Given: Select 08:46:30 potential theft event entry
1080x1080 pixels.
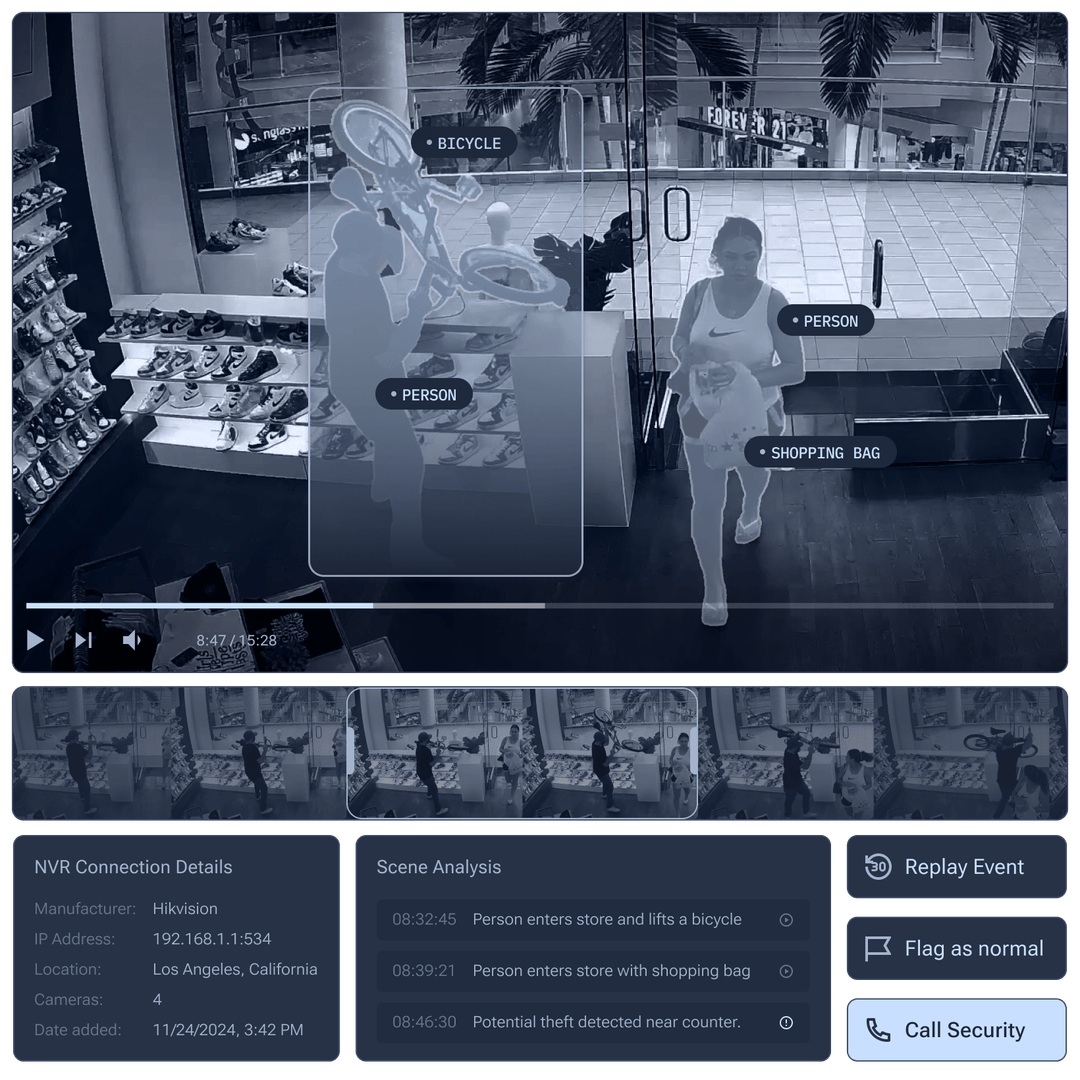Looking at the screenshot, I should pyautogui.click(x=592, y=1023).
